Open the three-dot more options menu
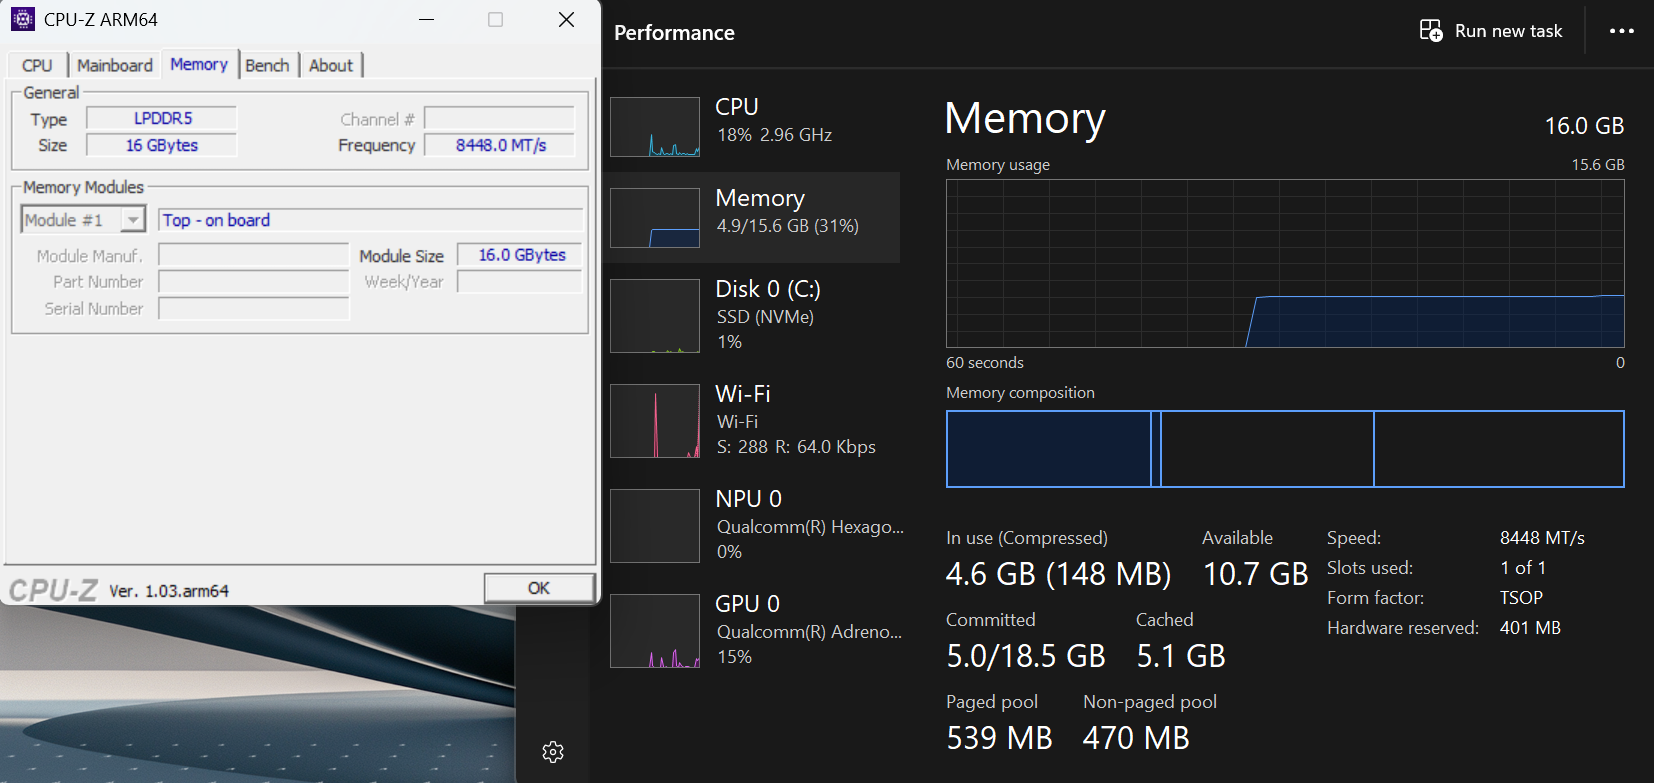This screenshot has height=783, width=1654. (1621, 31)
